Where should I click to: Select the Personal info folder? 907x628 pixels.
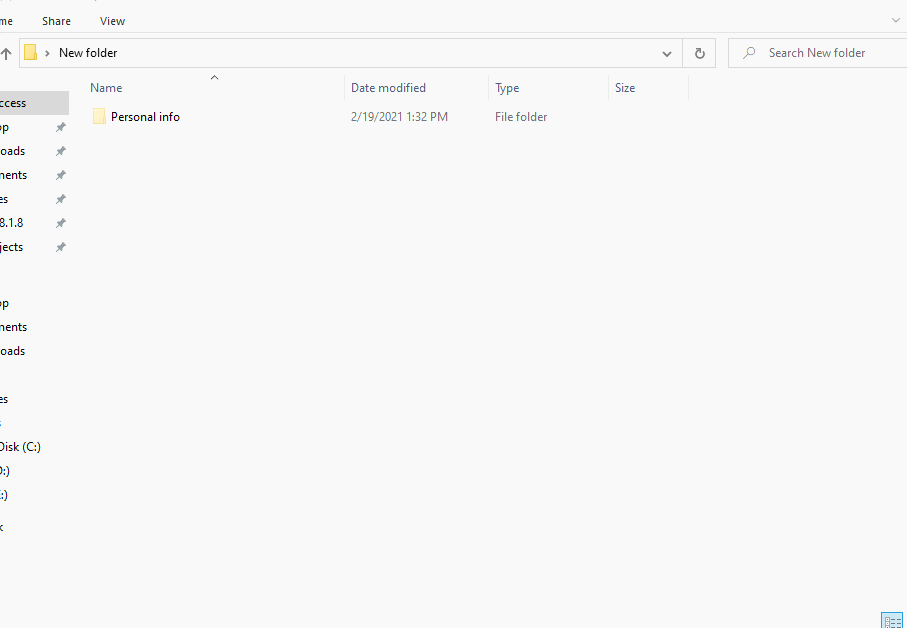pos(145,116)
